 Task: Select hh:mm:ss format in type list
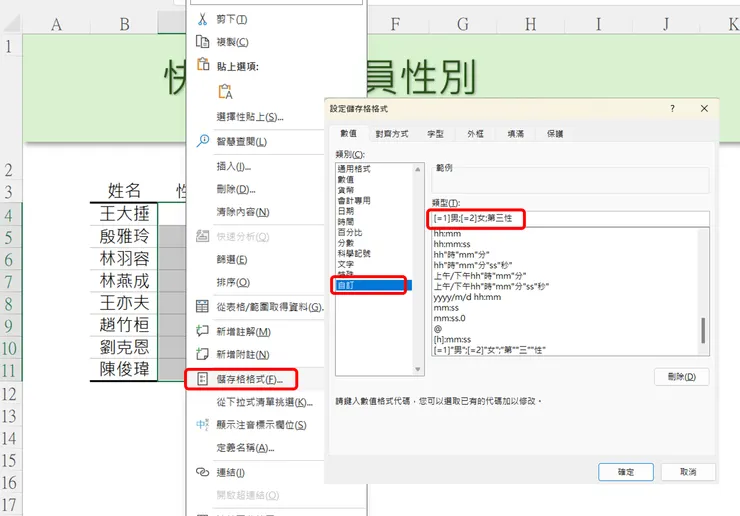[452, 244]
